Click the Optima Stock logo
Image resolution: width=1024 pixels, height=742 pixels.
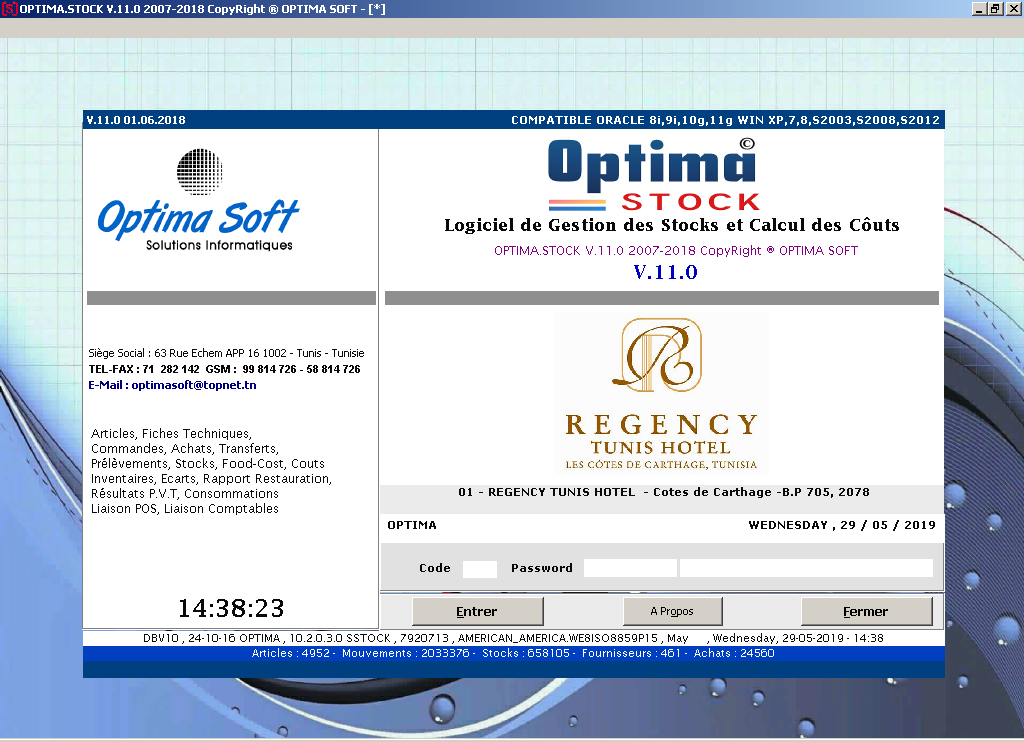click(x=653, y=175)
